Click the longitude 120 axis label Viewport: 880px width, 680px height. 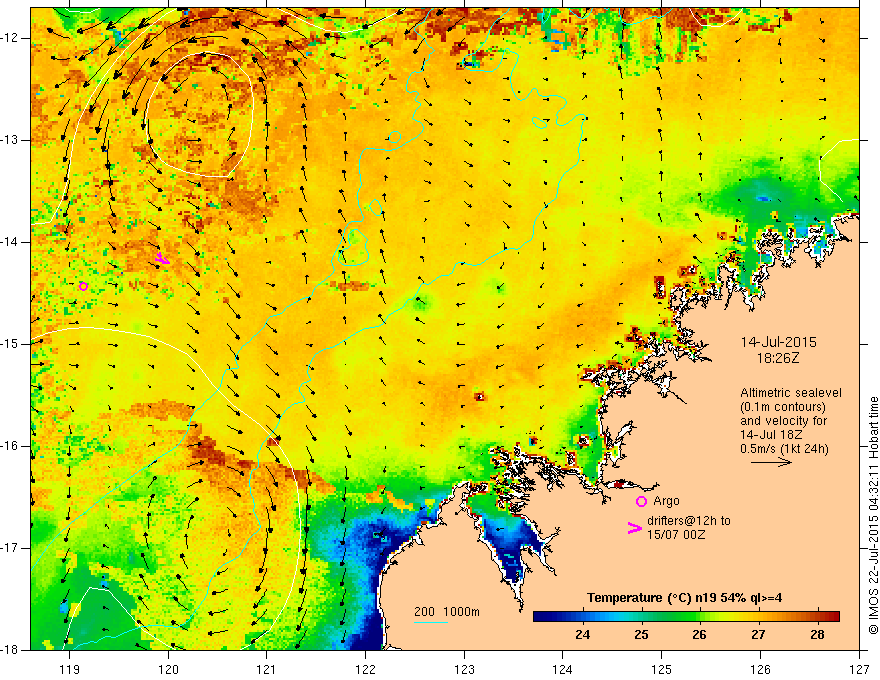pos(168,669)
